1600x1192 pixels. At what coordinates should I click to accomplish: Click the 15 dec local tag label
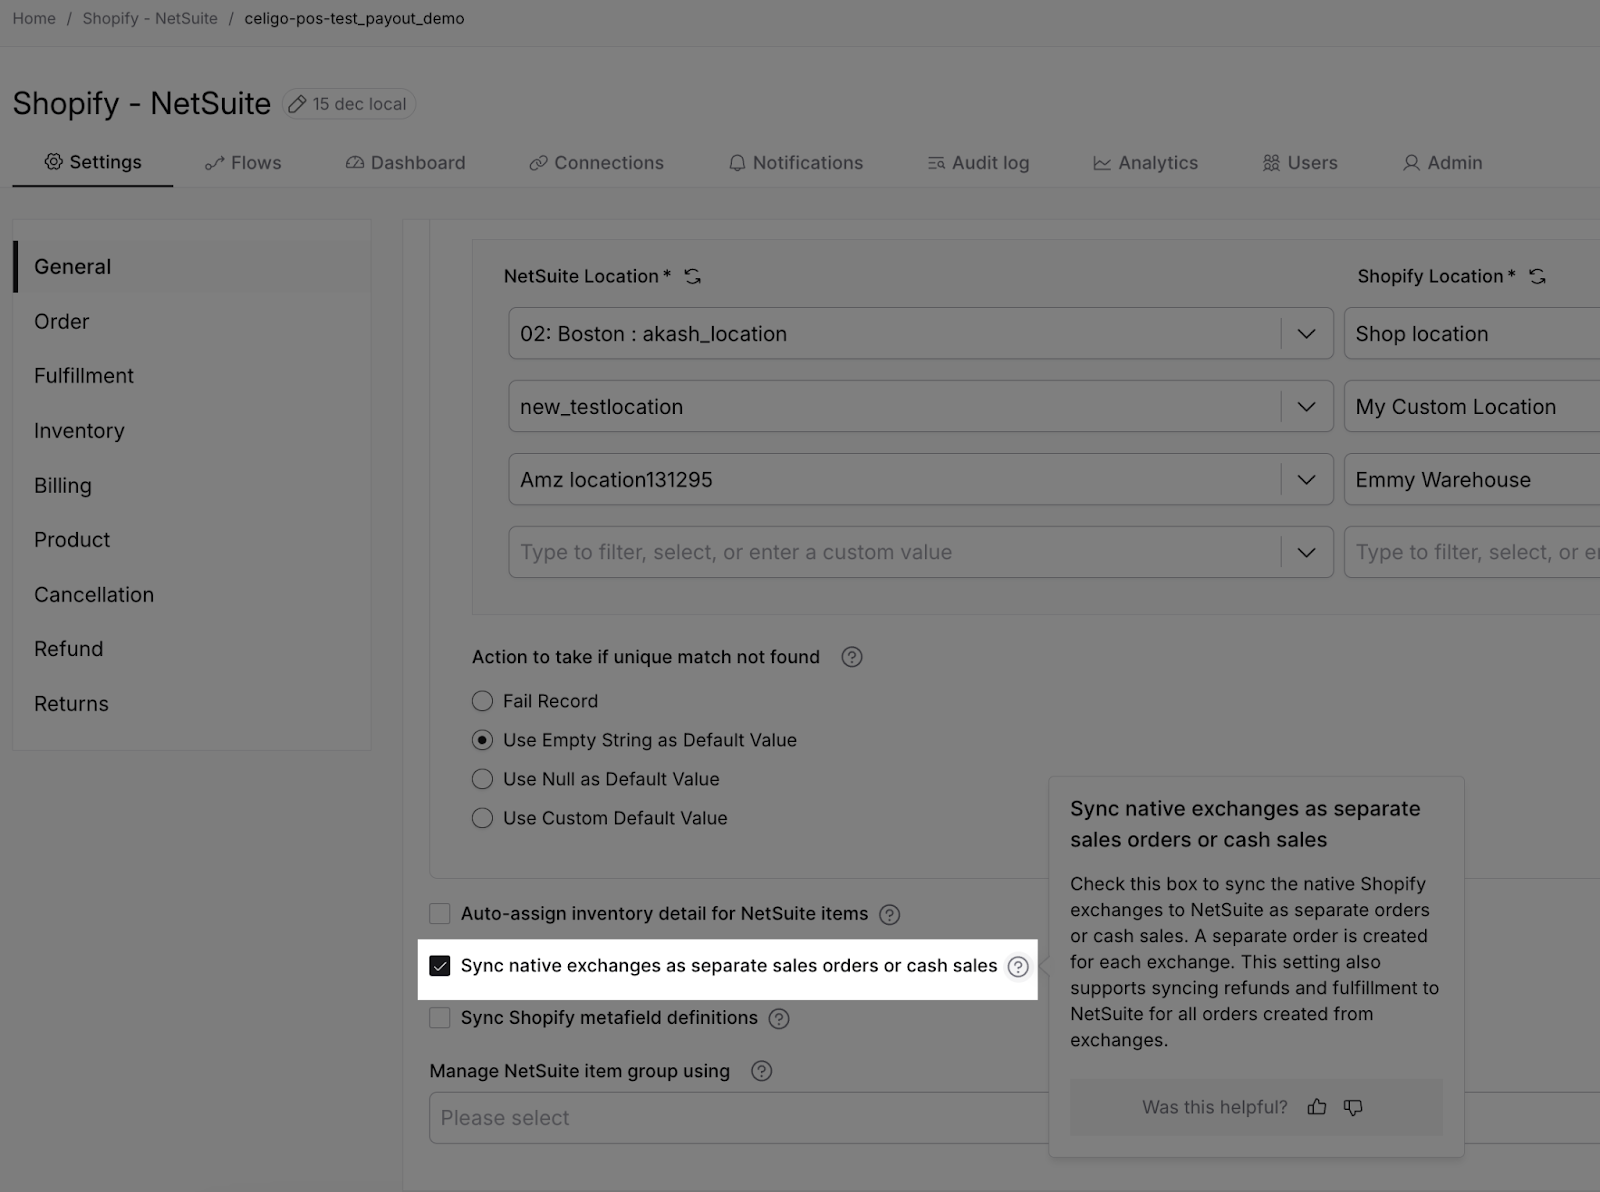pyautogui.click(x=359, y=104)
